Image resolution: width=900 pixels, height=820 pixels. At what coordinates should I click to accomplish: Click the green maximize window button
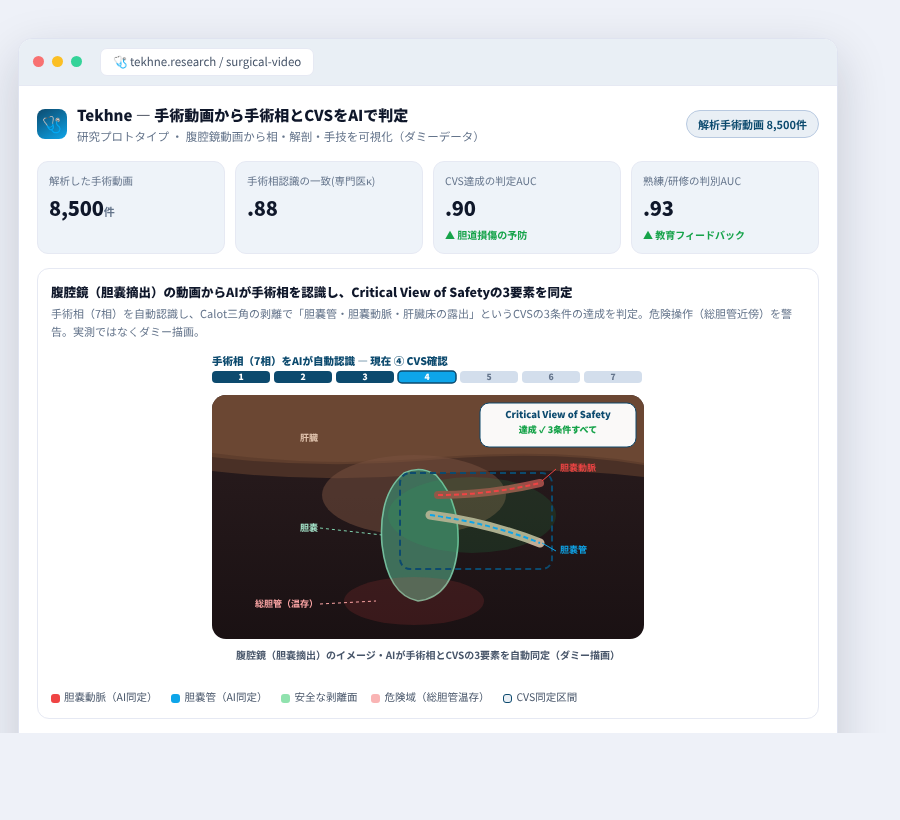click(x=76, y=62)
